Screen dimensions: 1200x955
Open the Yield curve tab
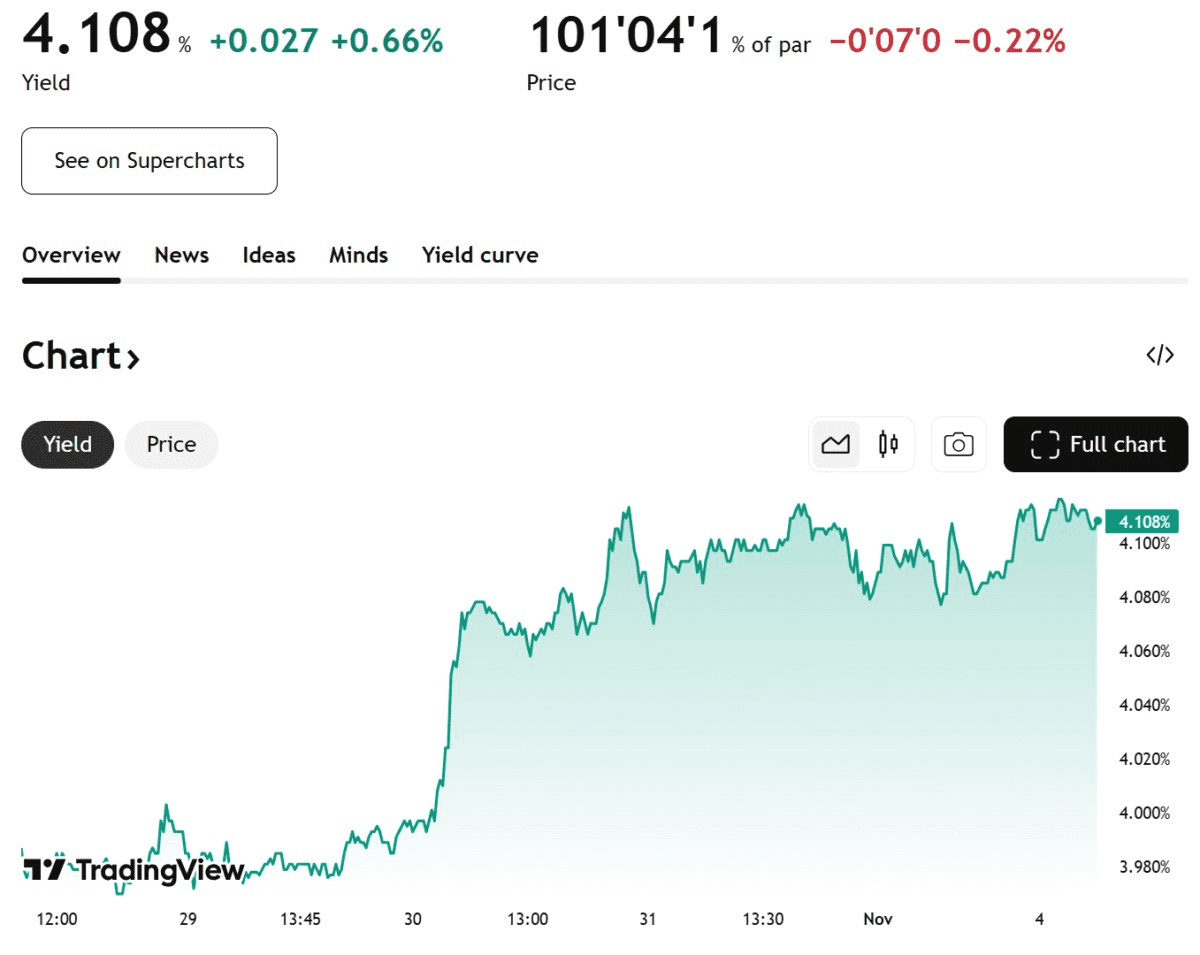click(480, 255)
